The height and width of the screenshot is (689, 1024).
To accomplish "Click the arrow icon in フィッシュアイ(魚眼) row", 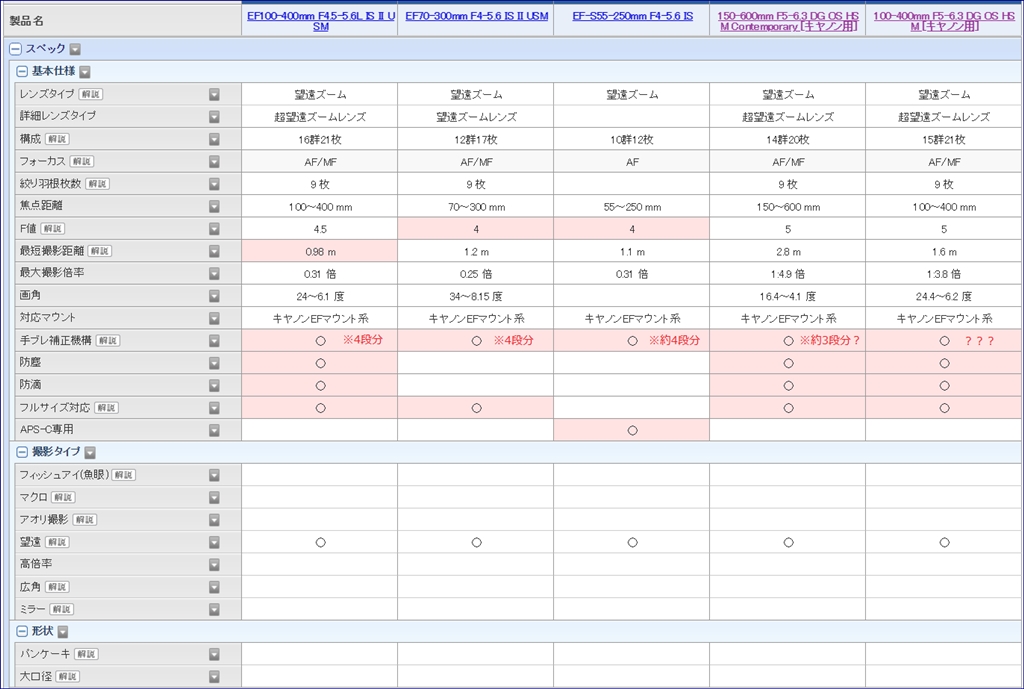I will [214, 475].
